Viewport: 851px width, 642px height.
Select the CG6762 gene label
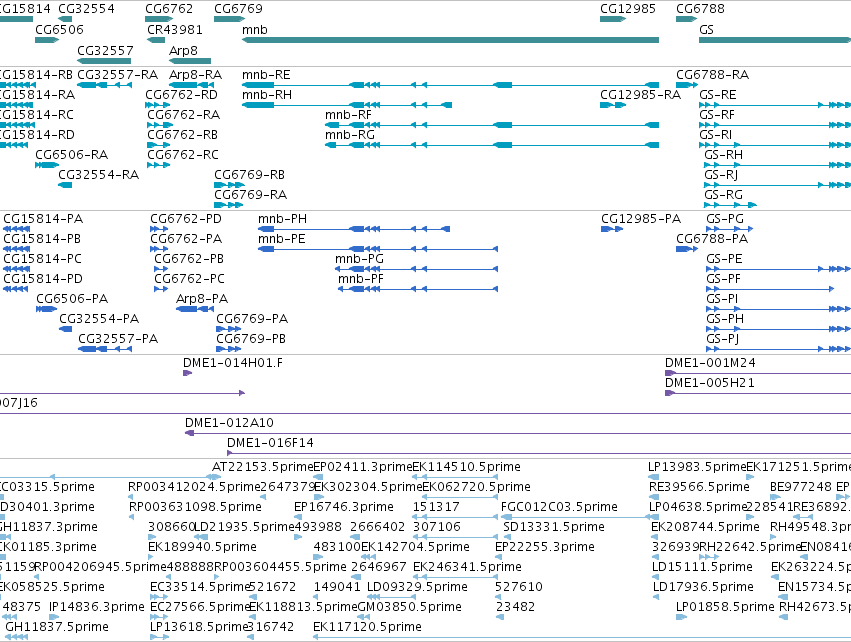pos(169,9)
